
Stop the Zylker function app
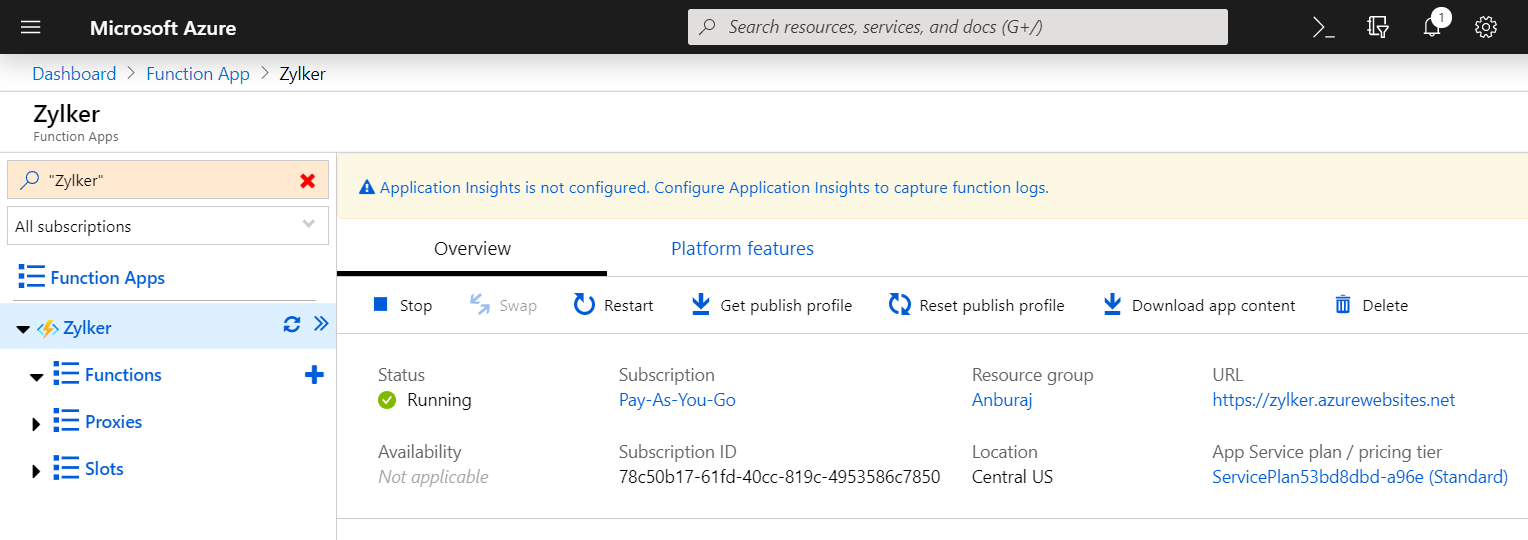click(x=402, y=305)
